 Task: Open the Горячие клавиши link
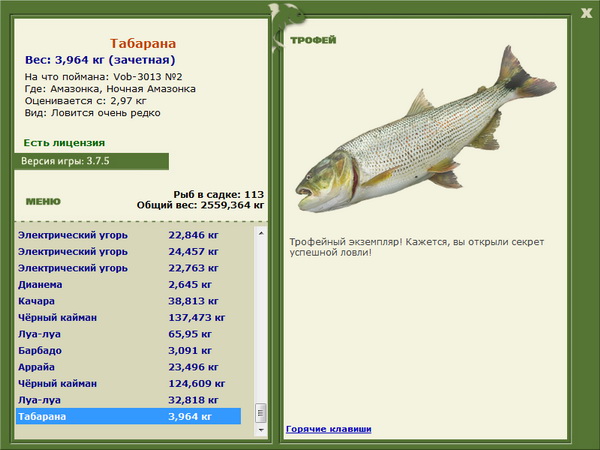(329, 429)
